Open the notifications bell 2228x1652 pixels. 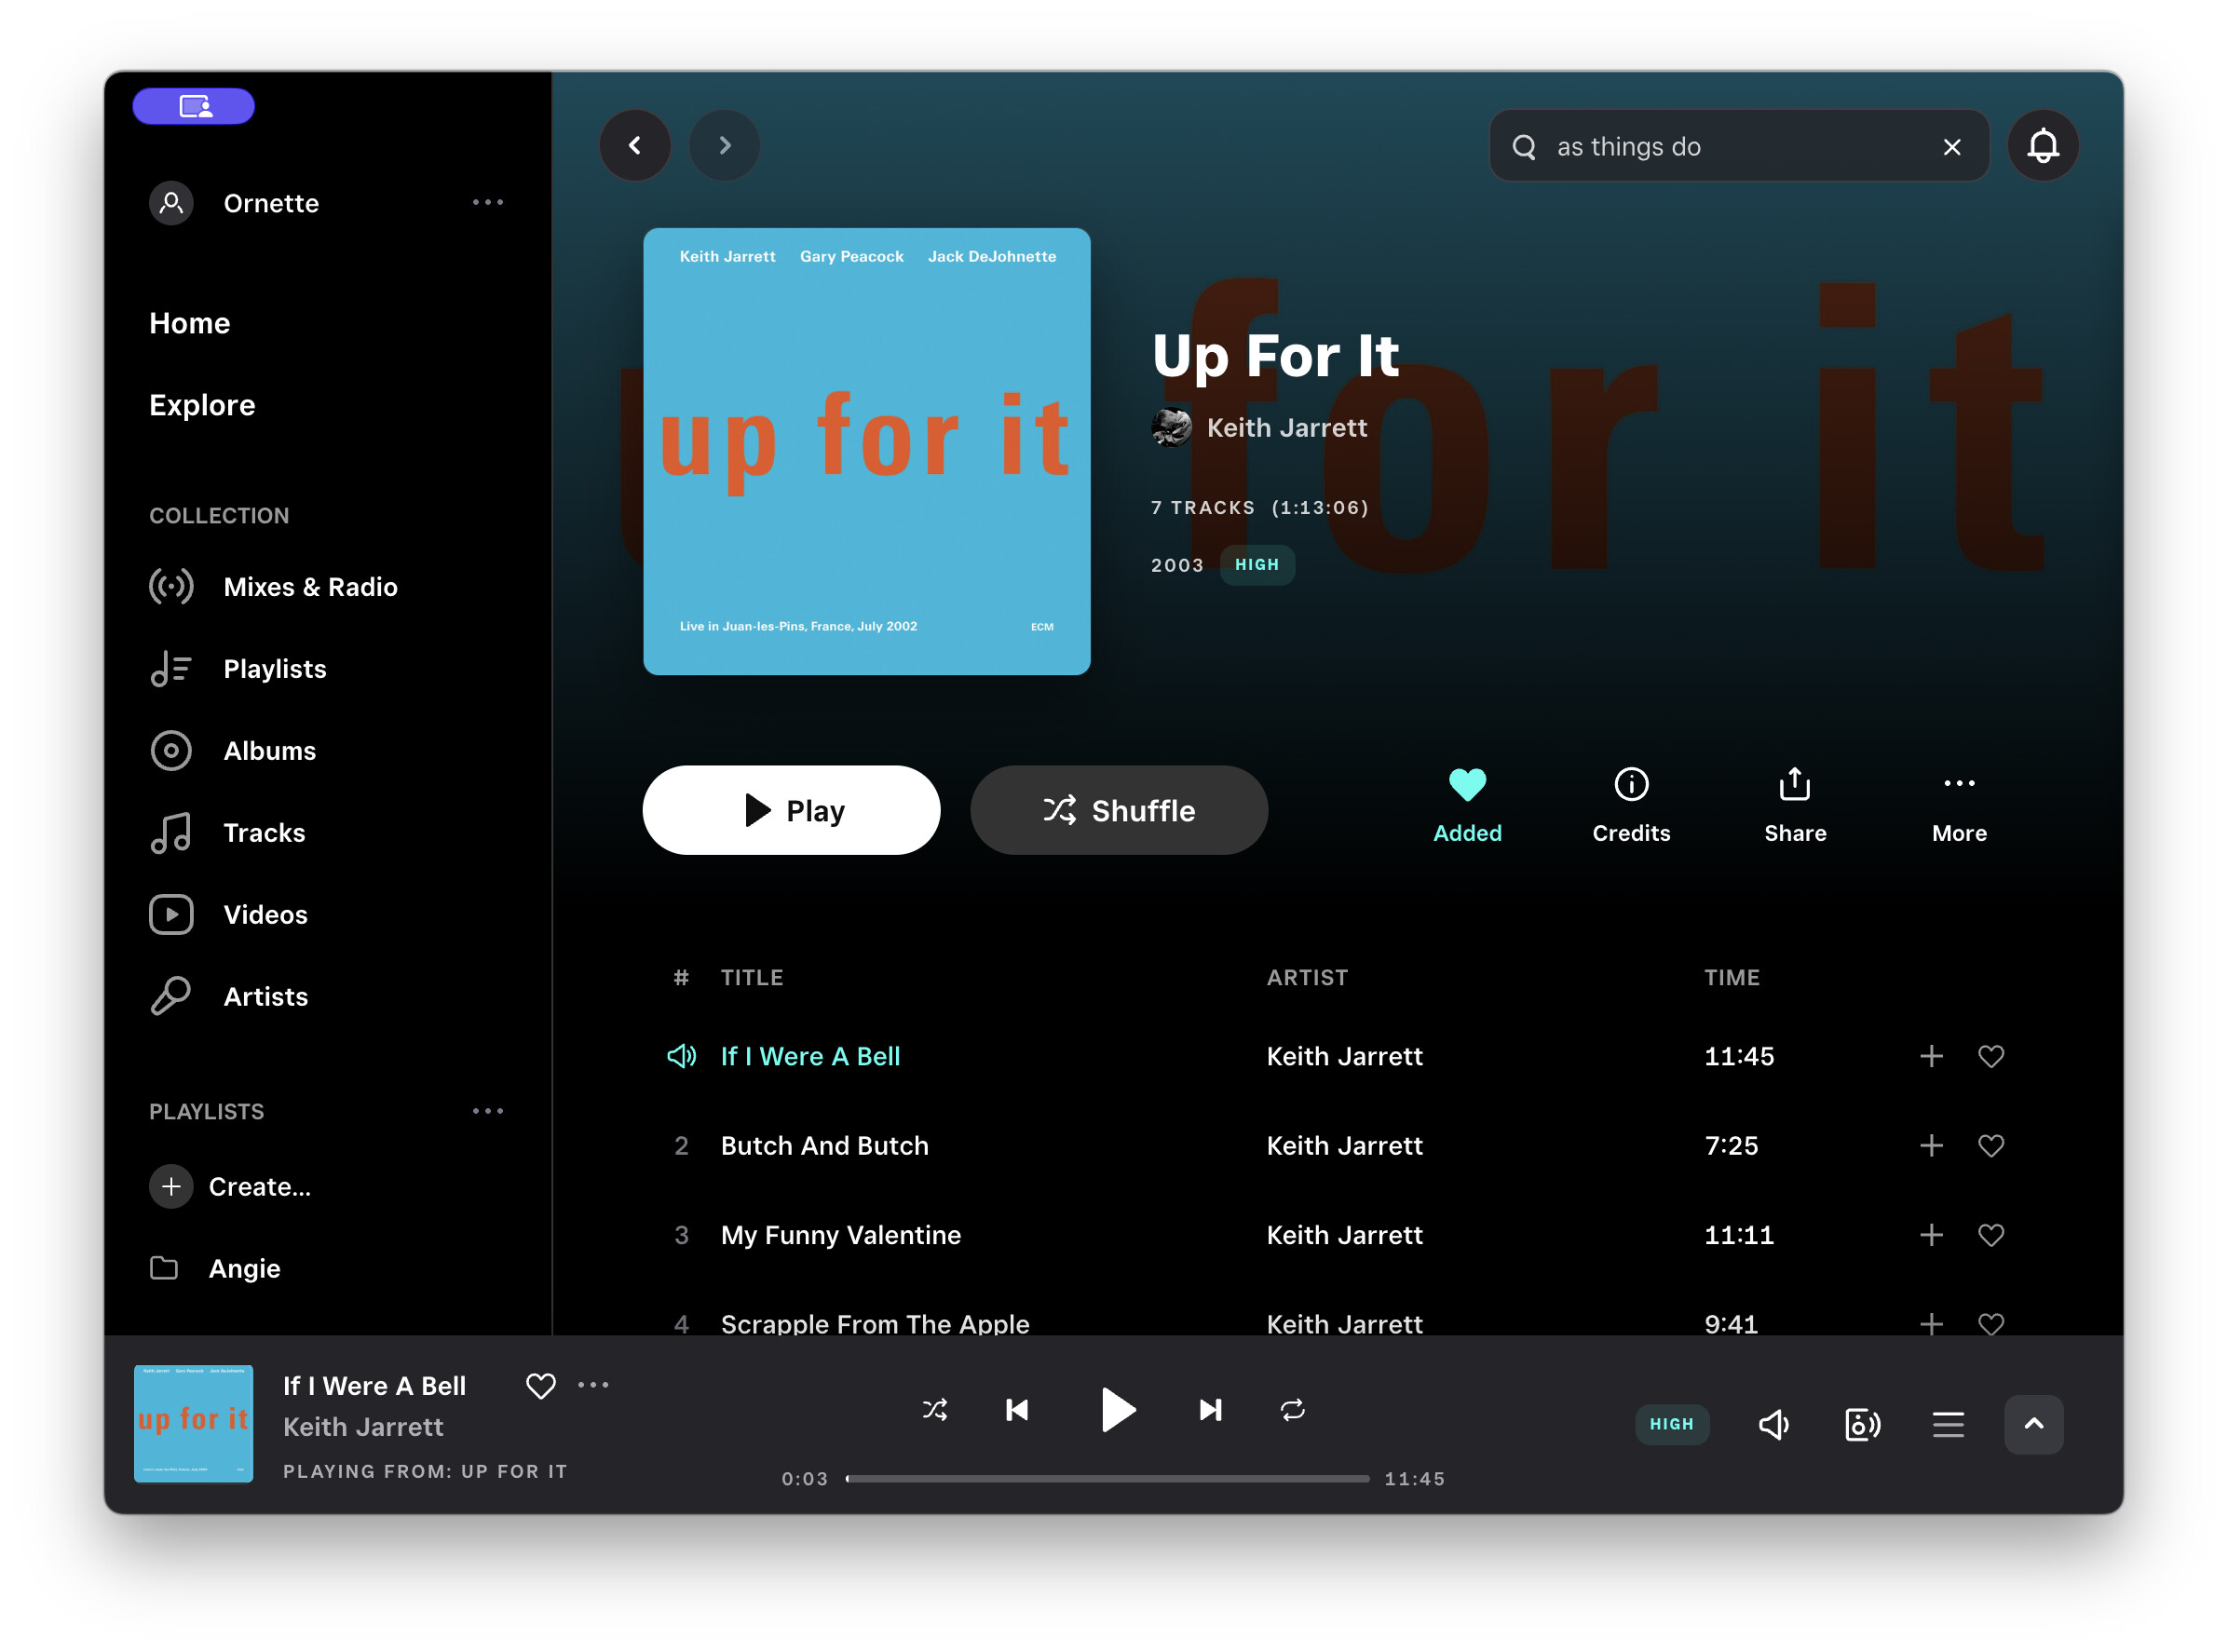pos(2042,146)
